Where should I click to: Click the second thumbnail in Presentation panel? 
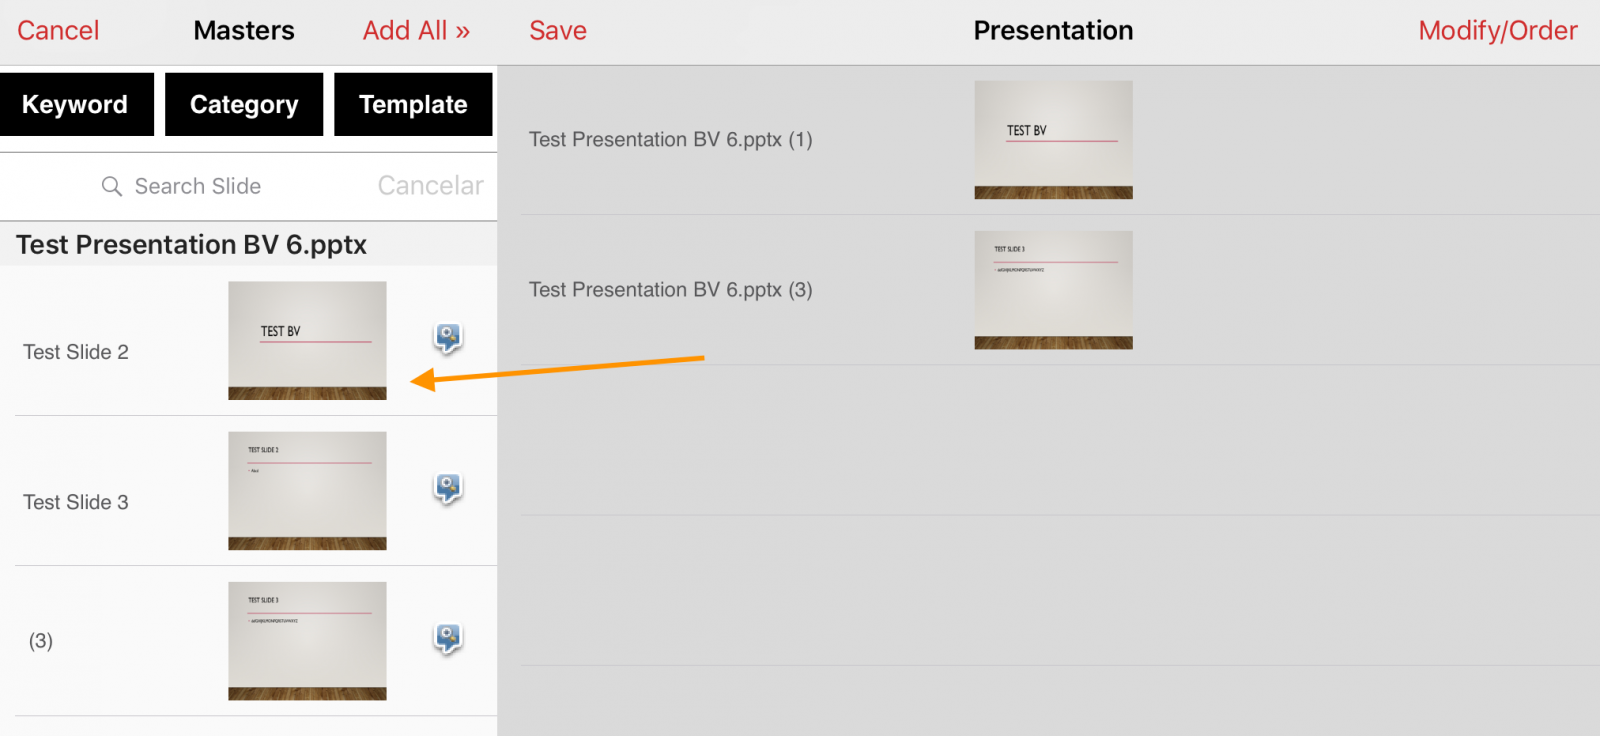coord(1053,290)
